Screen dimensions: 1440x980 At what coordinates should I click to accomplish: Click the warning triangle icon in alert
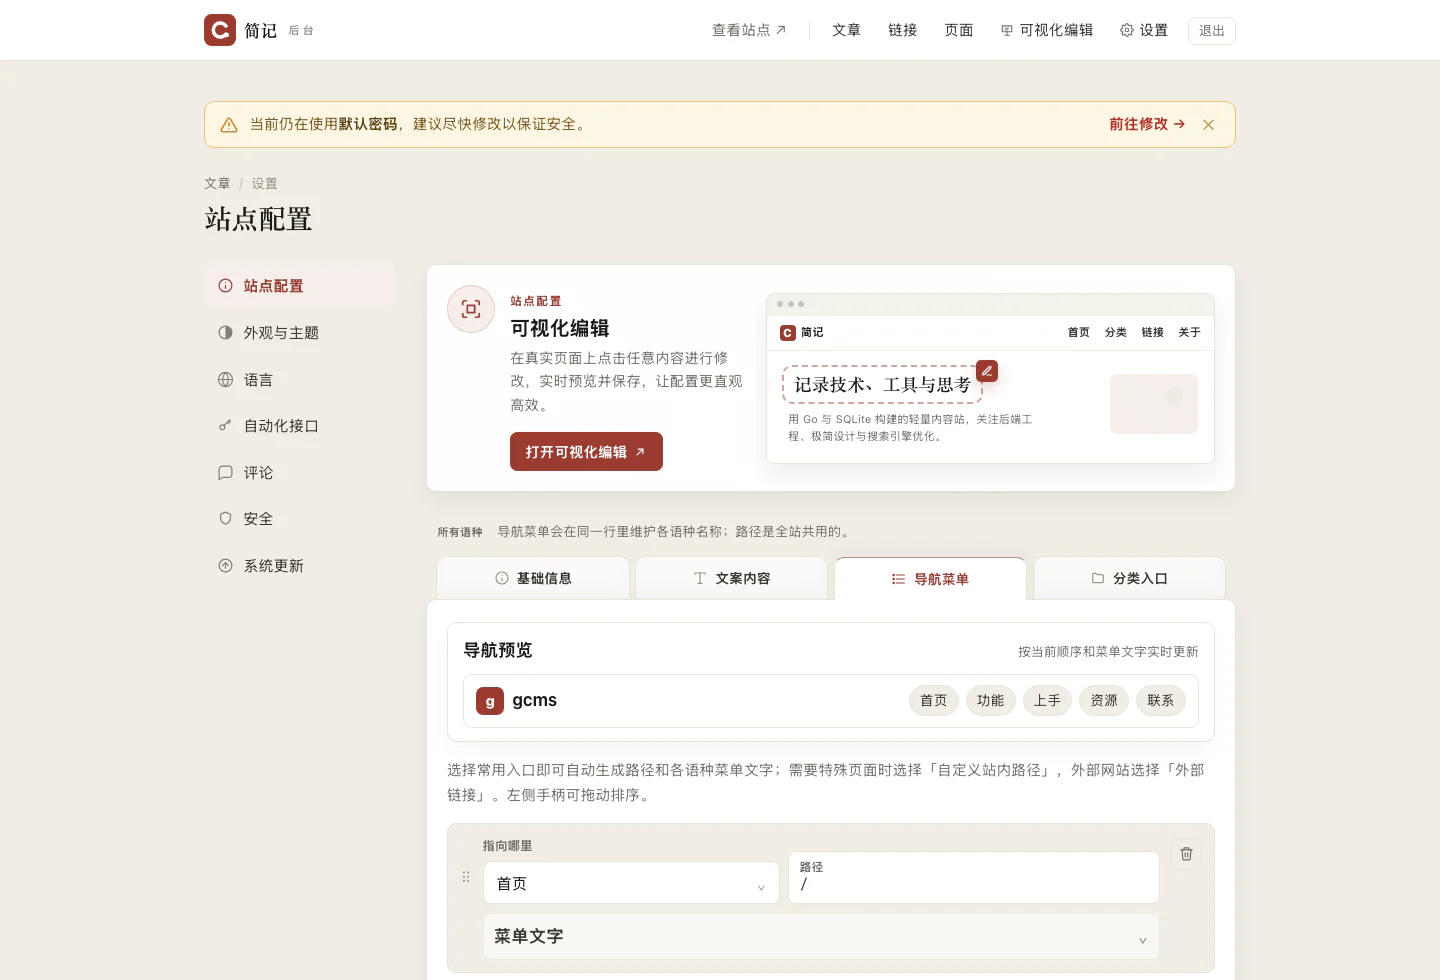click(229, 125)
